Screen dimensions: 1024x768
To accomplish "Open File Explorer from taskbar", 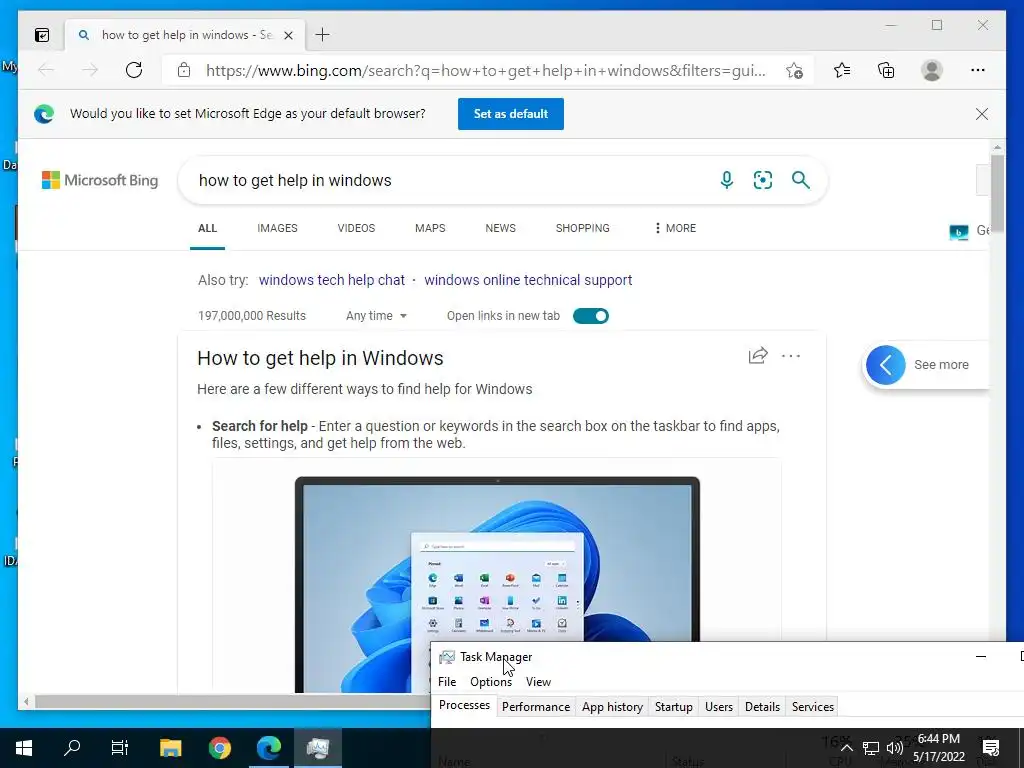I will [x=170, y=748].
